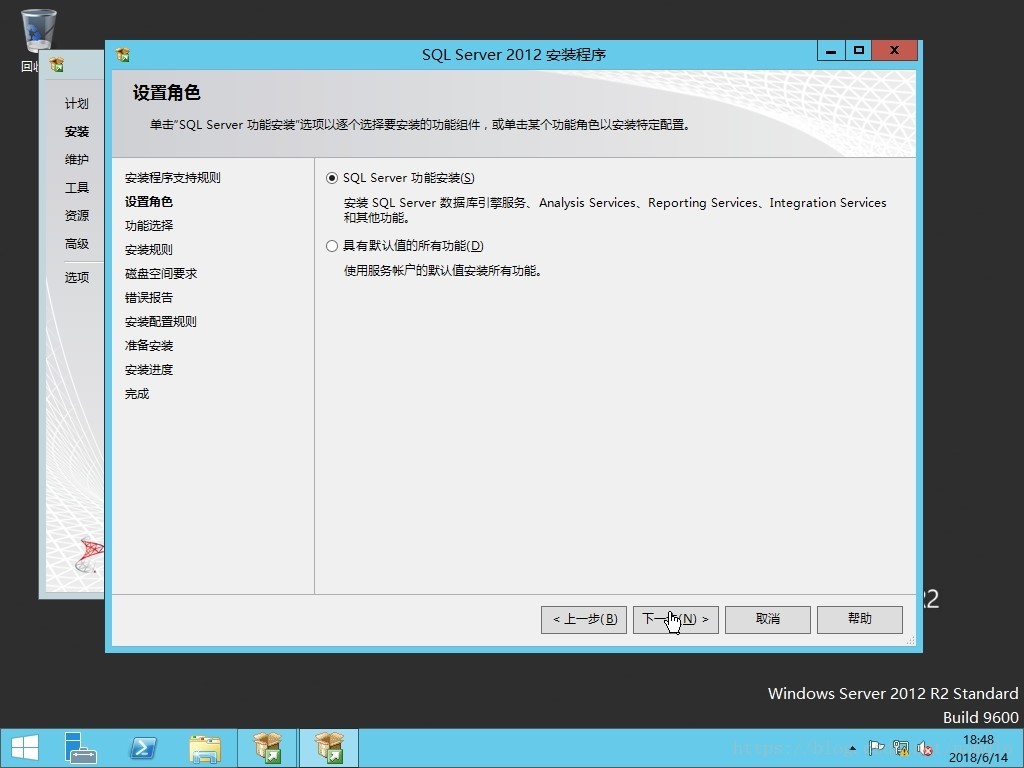This screenshot has width=1024, height=768.
Task: Click 安装程序支持规则 step in sidebar
Action: 172,178
